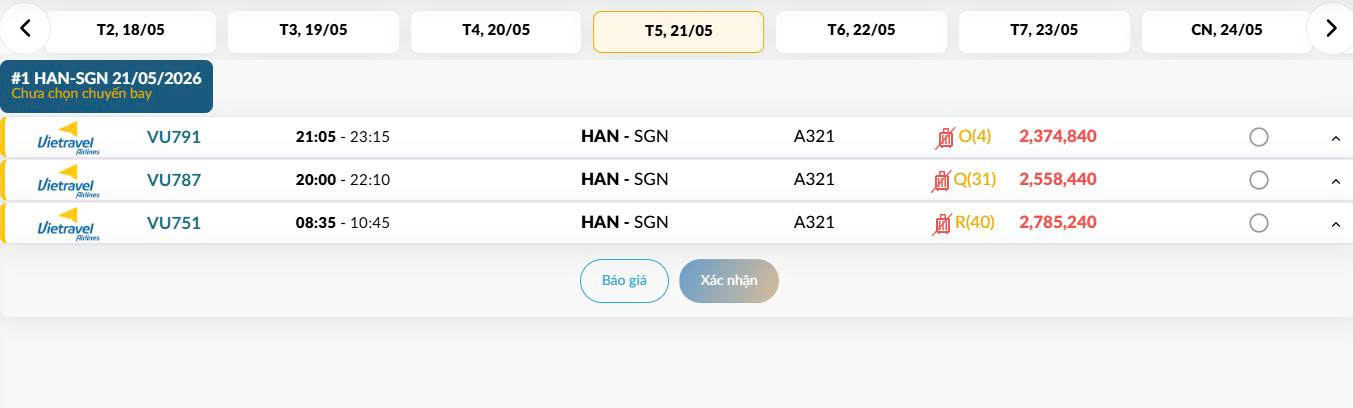Click the 2,374,840 fare price
Viewport: 1353px width, 408px height.
point(1058,136)
